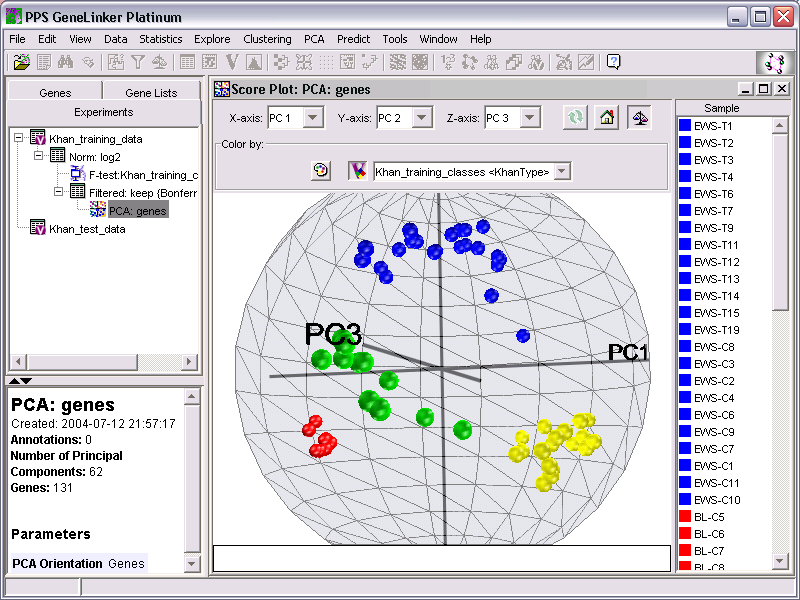Select Khan_training_data in the tree
800x600 pixels.
95,139
